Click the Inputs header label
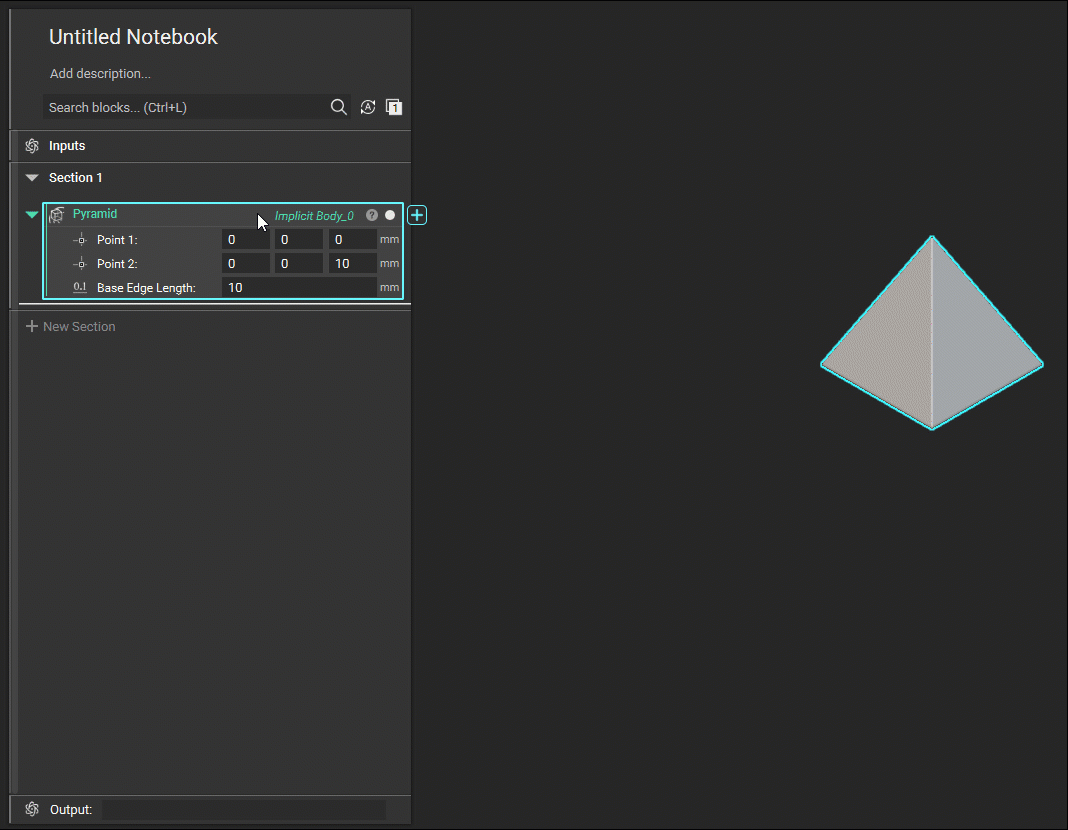1068x830 pixels. (x=67, y=146)
